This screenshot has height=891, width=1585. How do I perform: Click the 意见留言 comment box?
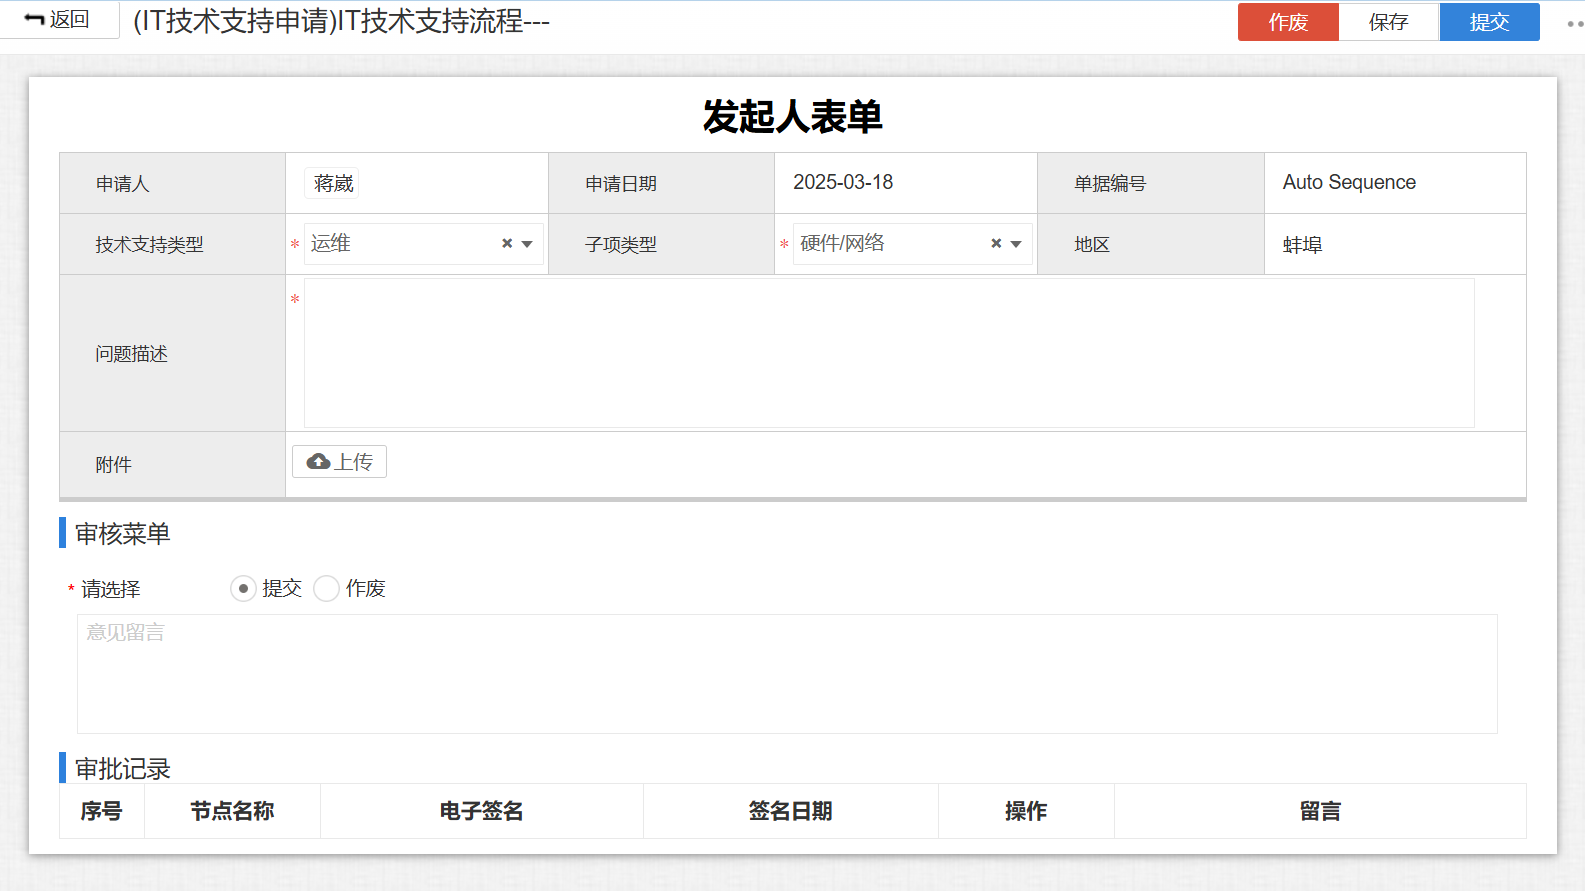786,673
